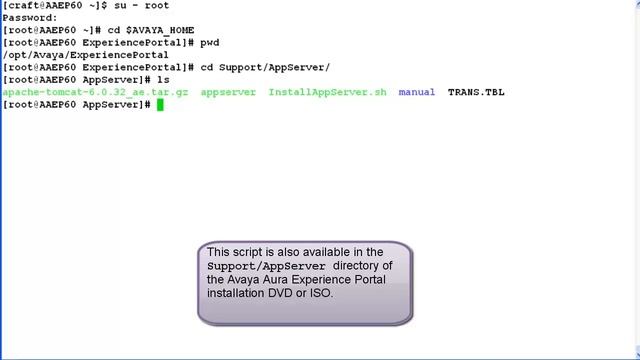Select the manual directory name
The width and height of the screenshot is (640, 360).
click(x=417, y=92)
